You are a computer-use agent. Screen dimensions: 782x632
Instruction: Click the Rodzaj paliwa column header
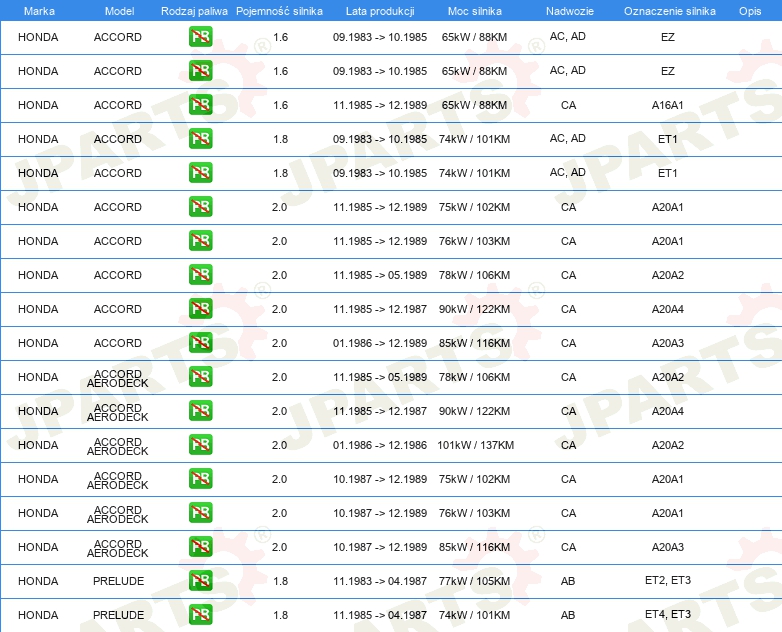coord(194,11)
